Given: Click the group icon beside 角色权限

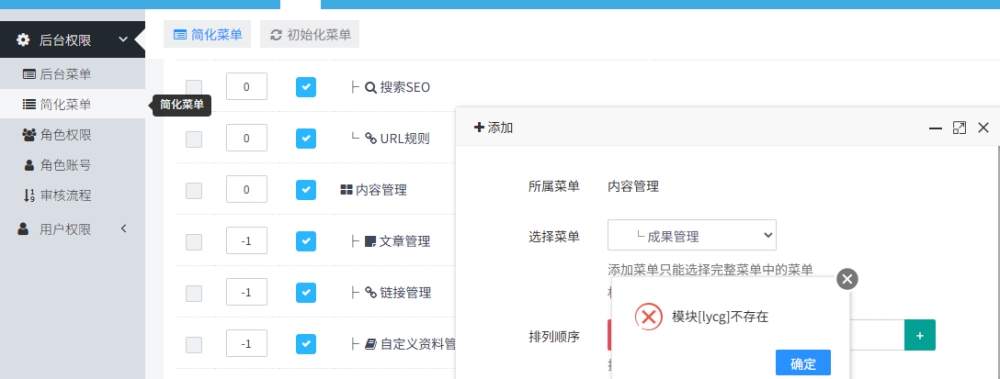Looking at the screenshot, I should tap(29, 135).
